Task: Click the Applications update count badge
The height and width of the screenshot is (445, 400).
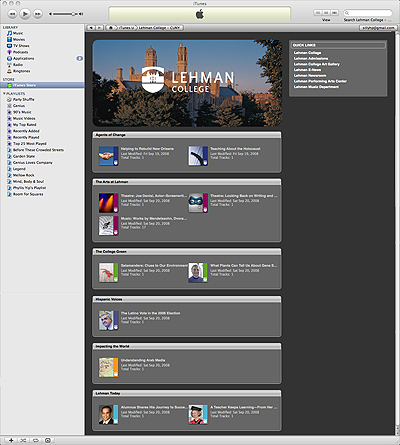Action: pos(79,58)
